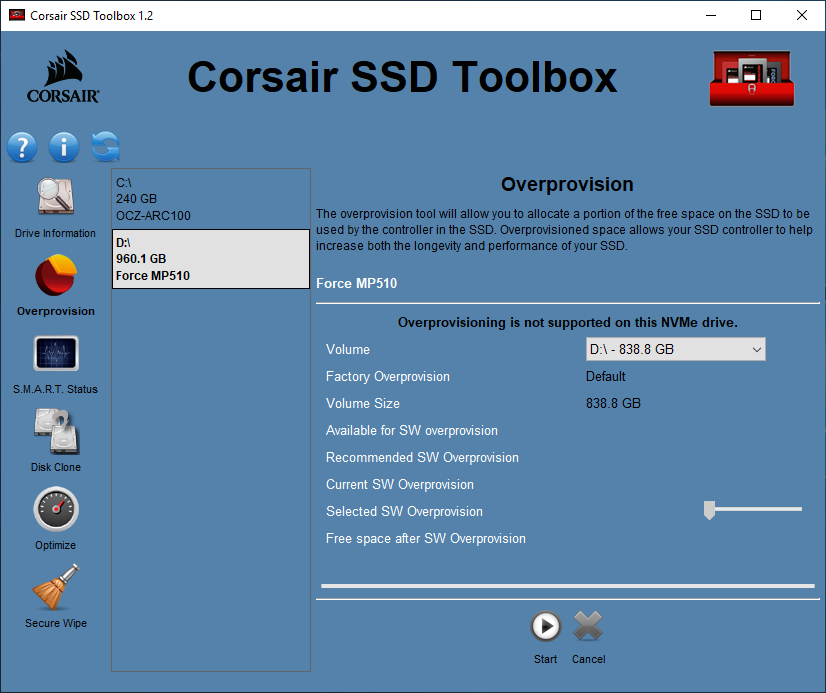826x693 pixels.
Task: Select the Force MP510 drive
Action: click(210, 259)
